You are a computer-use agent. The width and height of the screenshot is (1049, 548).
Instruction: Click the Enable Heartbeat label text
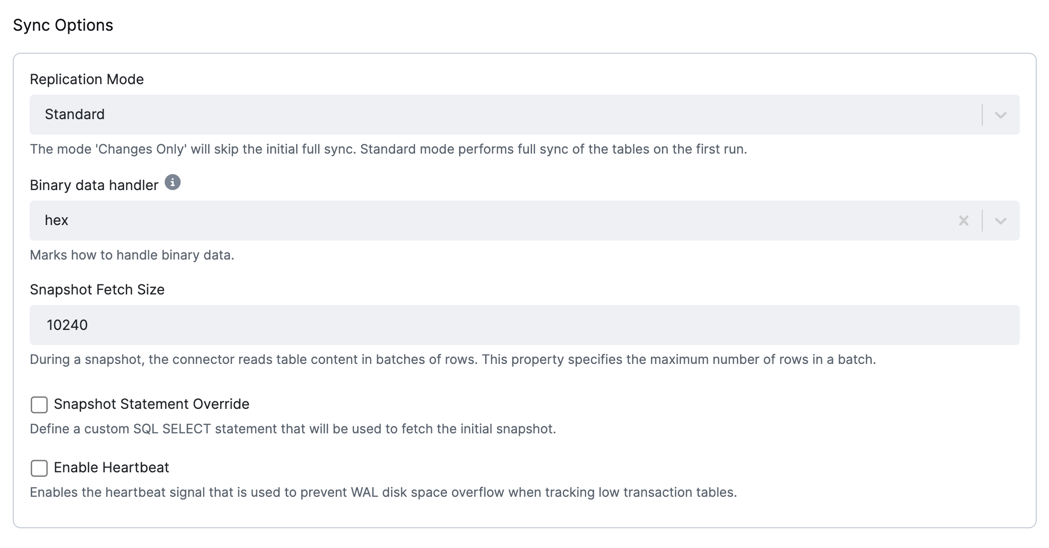tap(111, 468)
